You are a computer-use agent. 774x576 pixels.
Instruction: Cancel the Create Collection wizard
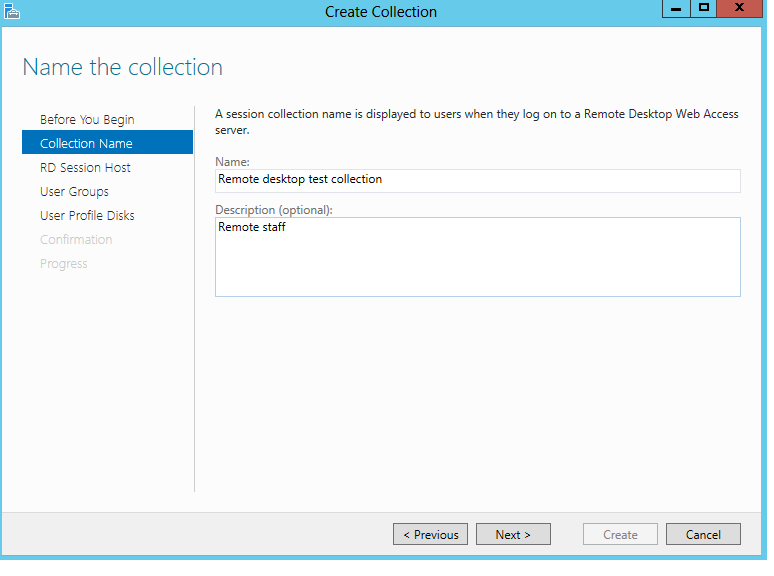click(703, 534)
